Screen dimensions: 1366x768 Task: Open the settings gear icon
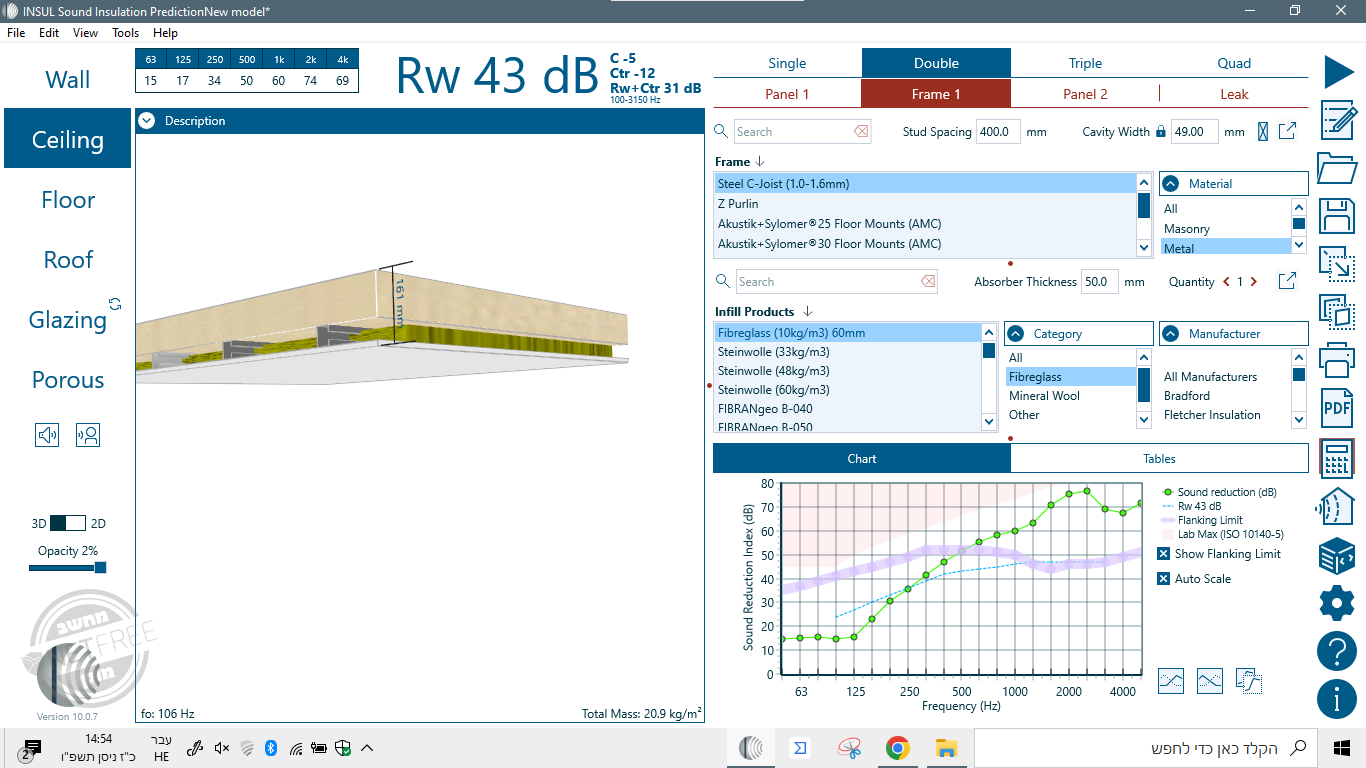[1337, 603]
